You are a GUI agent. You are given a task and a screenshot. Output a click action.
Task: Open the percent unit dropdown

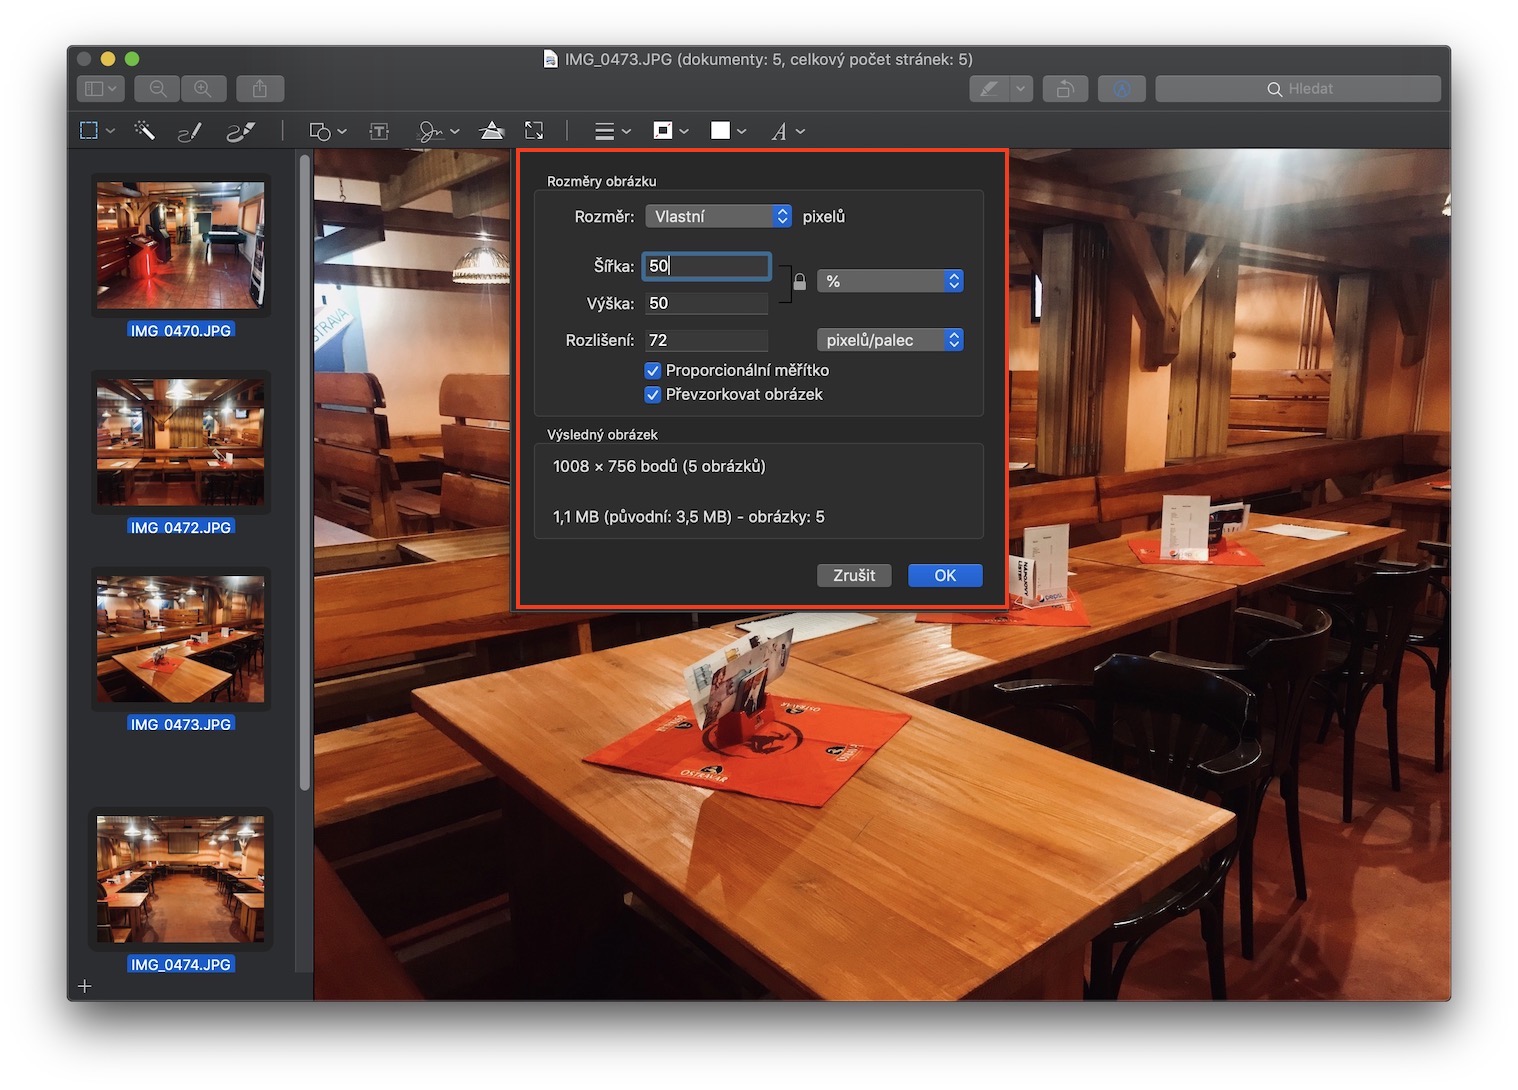[890, 281]
